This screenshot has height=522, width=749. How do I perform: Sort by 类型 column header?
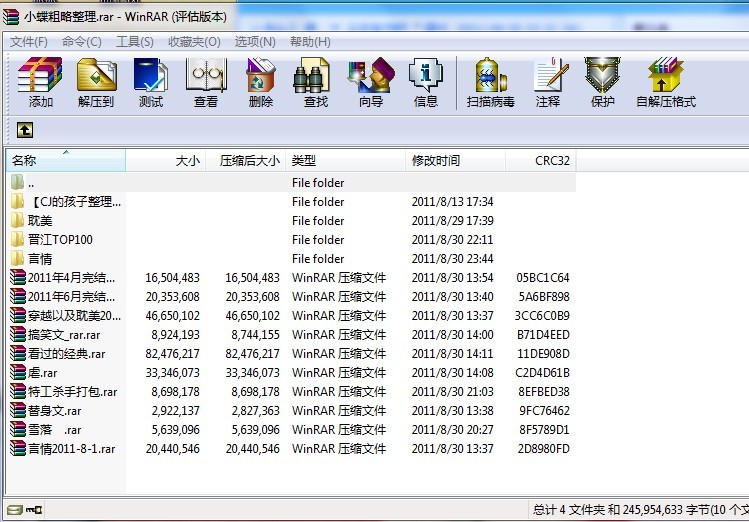click(x=345, y=160)
